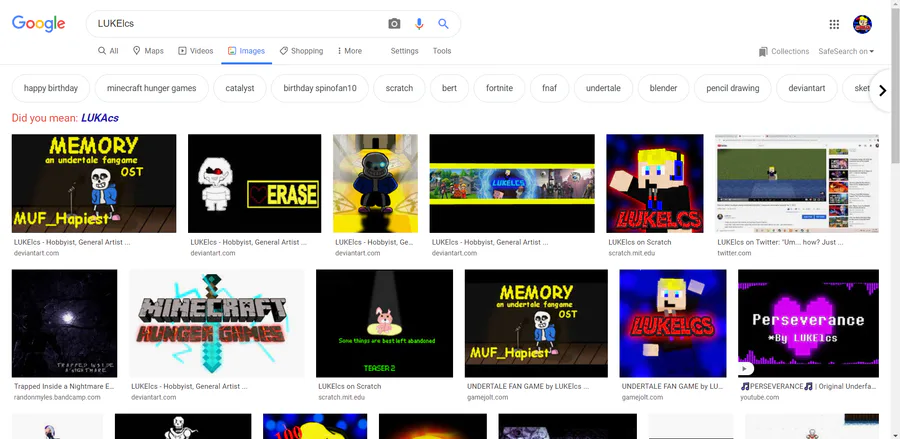Open search by image camera icon
The image size is (900, 439).
394,24
